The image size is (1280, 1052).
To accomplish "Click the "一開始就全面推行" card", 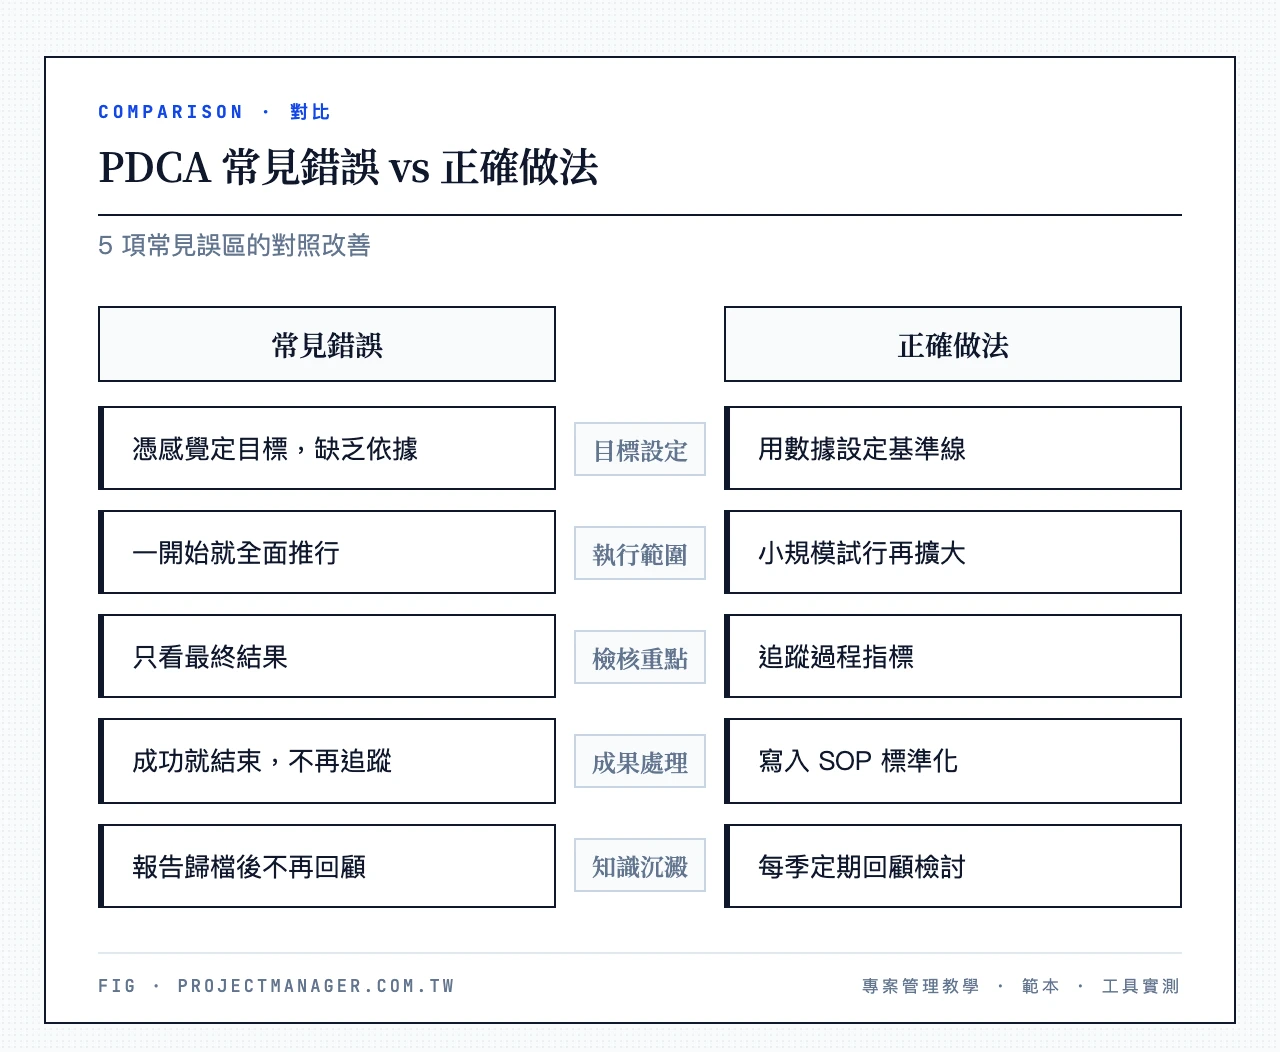I will [x=327, y=552].
